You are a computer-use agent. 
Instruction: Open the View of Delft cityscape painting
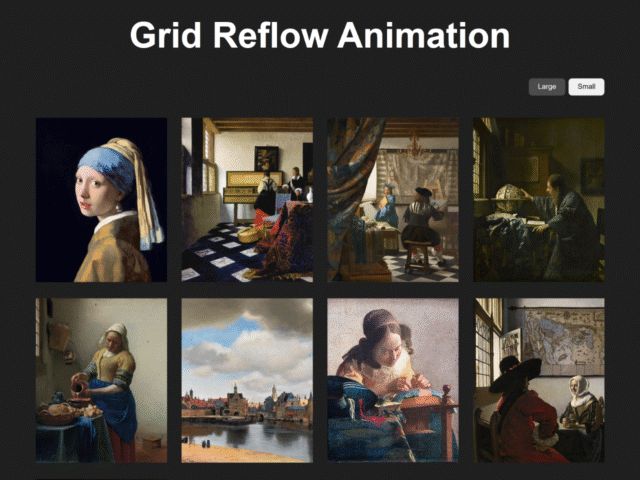pyautogui.click(x=247, y=380)
